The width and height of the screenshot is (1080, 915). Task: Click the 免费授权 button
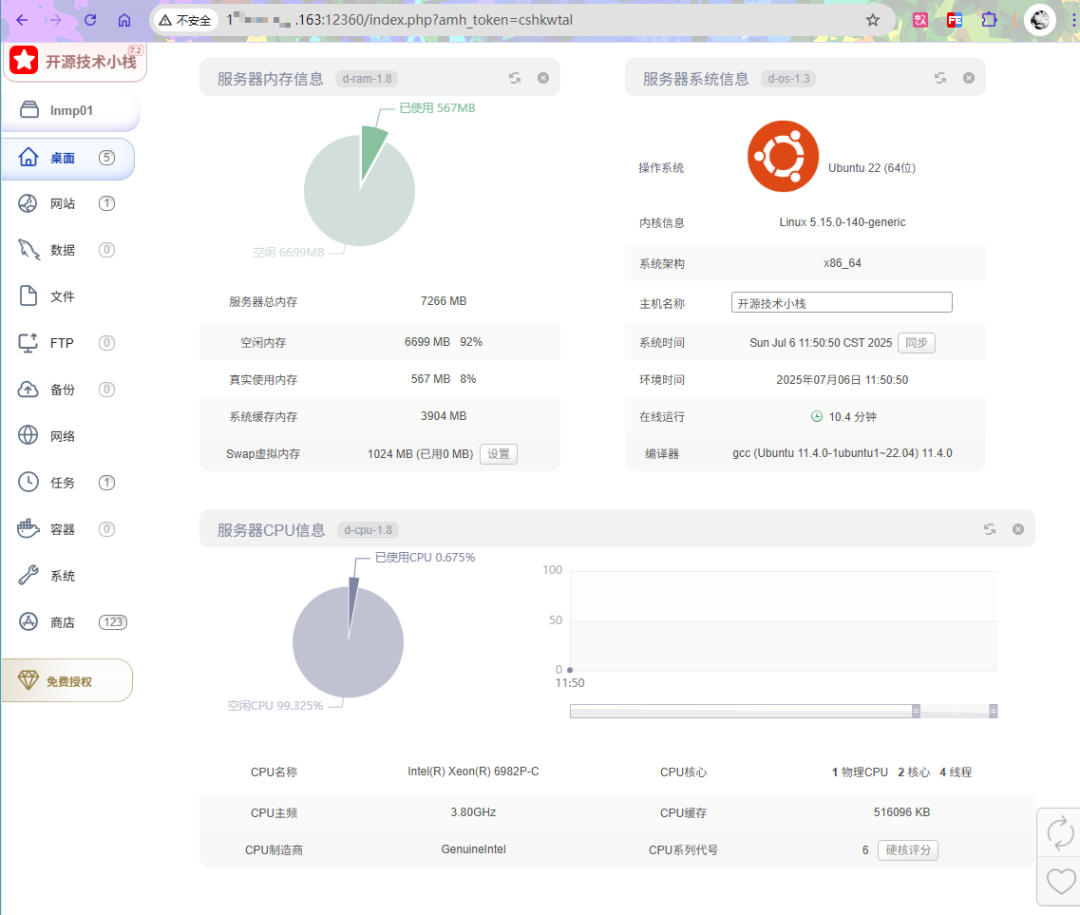(x=68, y=681)
